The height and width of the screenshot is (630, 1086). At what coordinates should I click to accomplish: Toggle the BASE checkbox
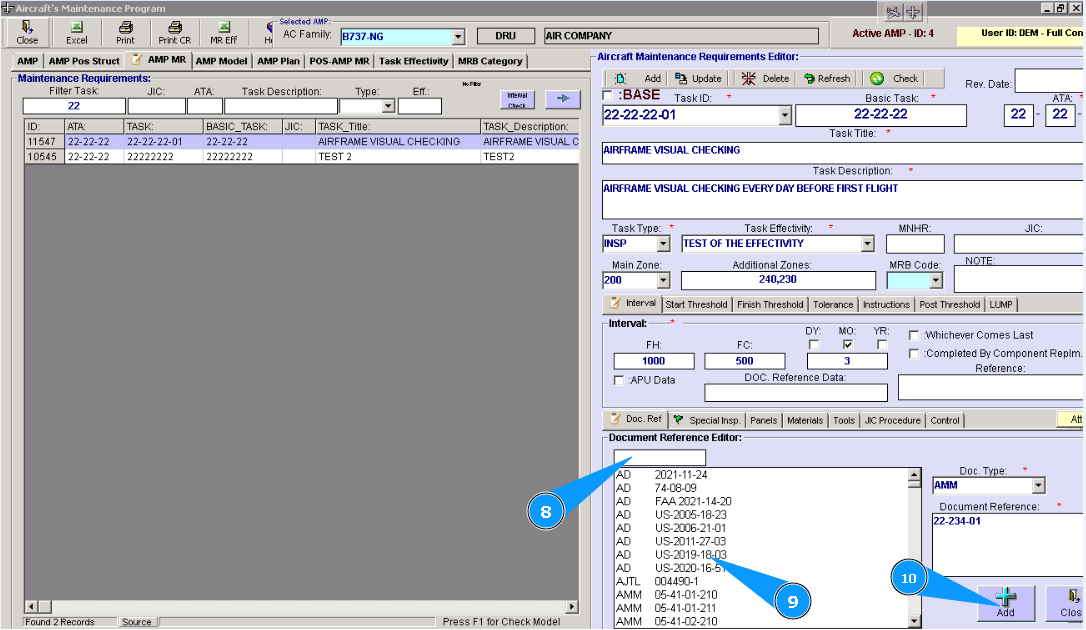click(609, 96)
